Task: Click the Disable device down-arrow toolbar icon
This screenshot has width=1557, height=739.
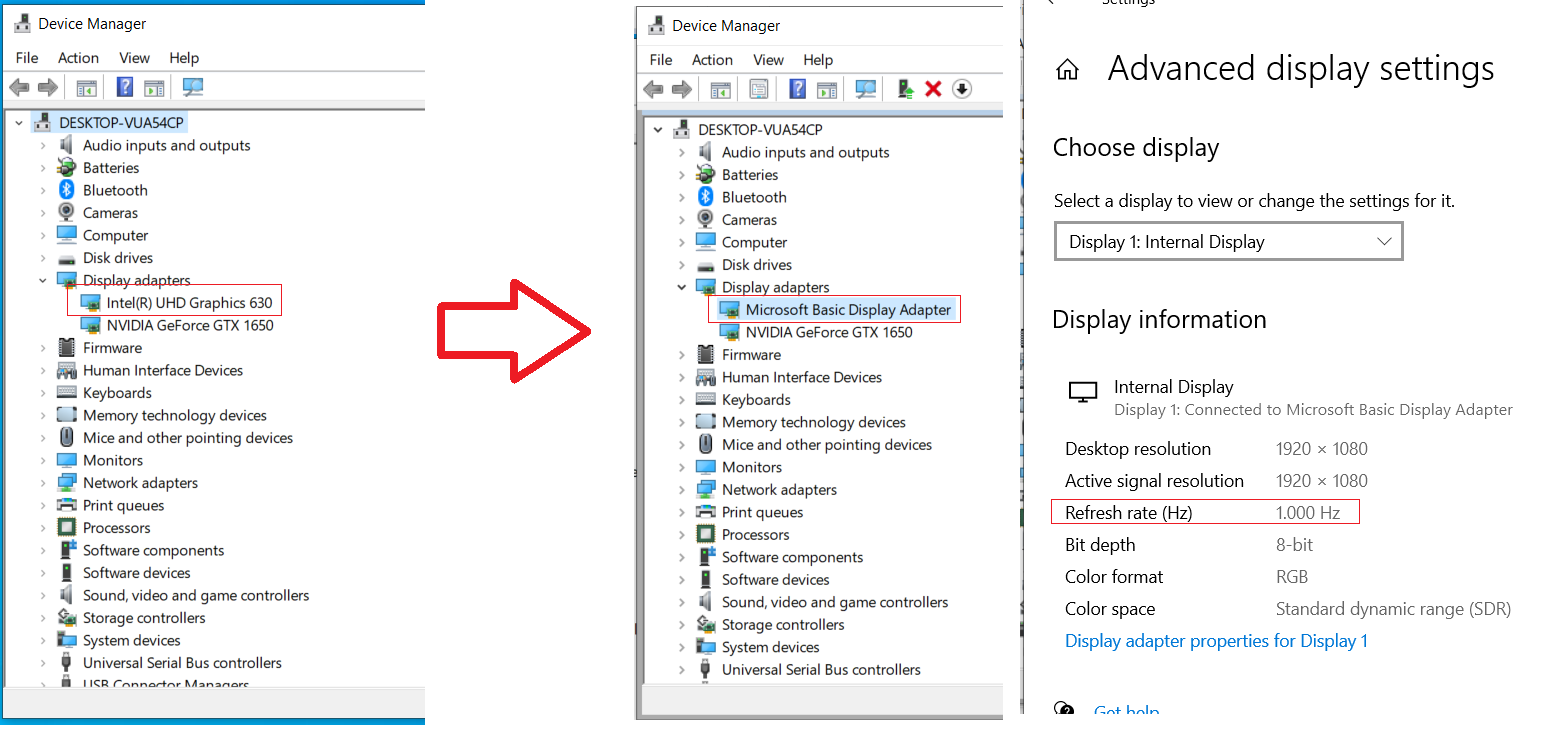Action: pos(962,89)
